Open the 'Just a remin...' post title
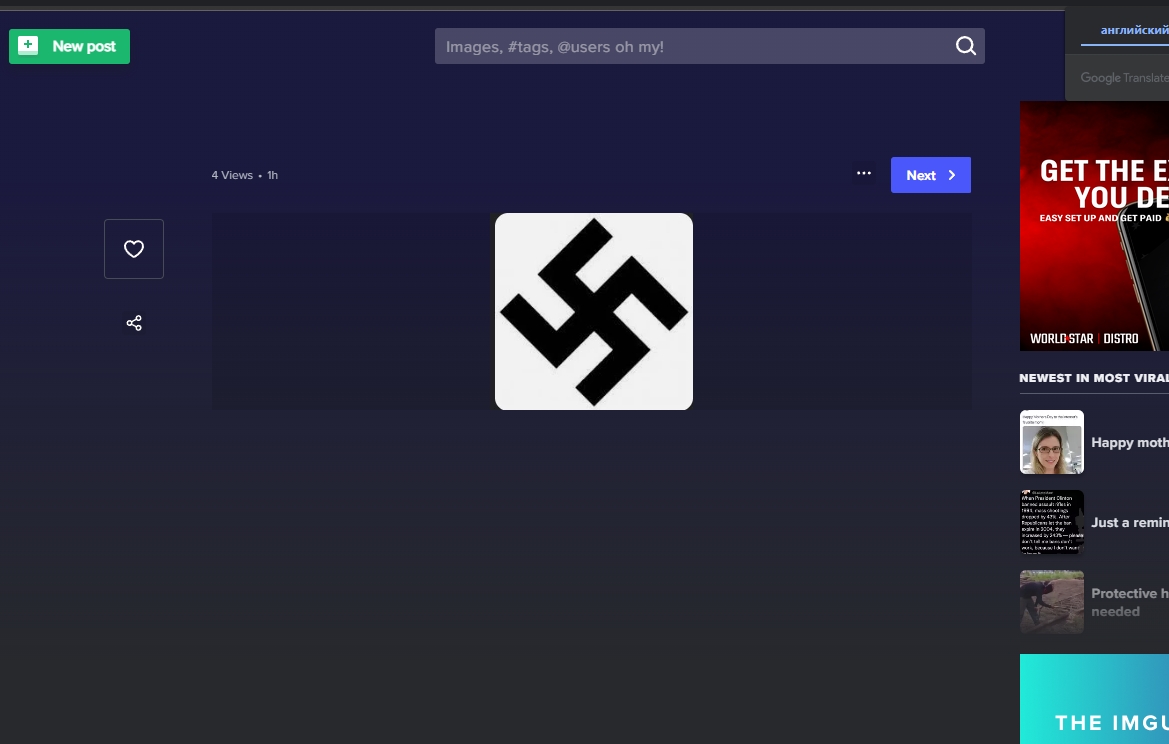This screenshot has height=744, width=1169. (x=1129, y=522)
